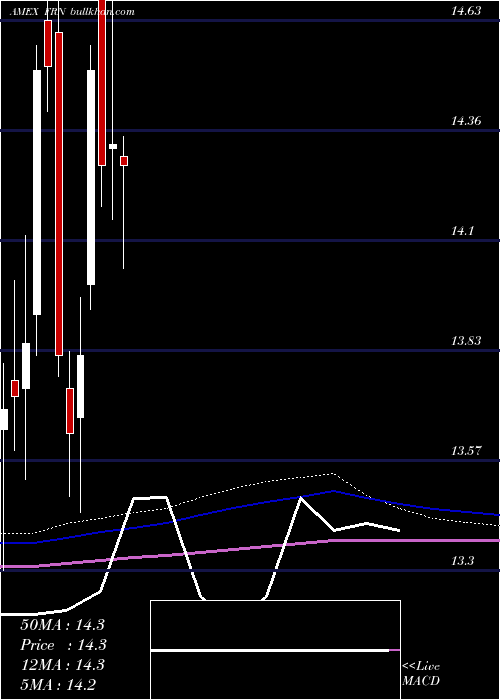Image resolution: width=500 pixels, height=700 pixels.
Task: Click the 50MA : 14.3 readout
Action: 62,625
